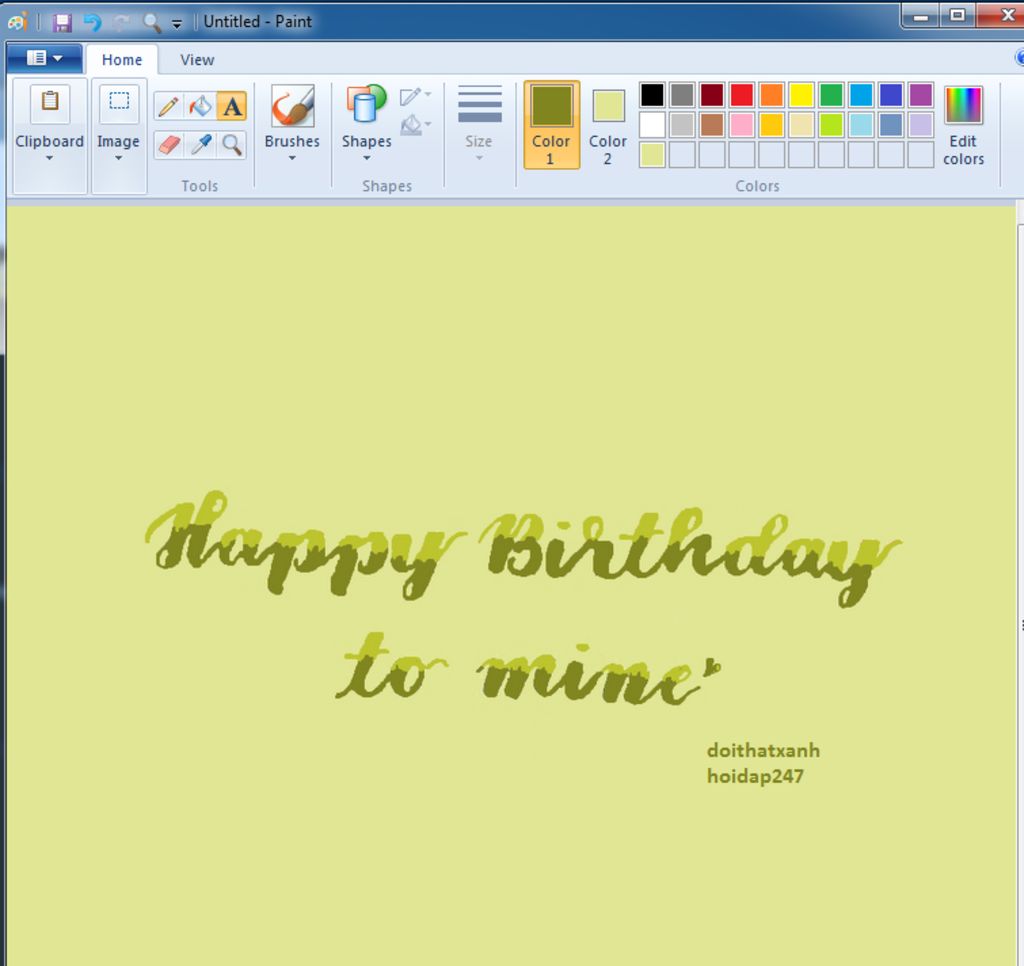Expand the Clipboard dropdown arrow

(50, 158)
